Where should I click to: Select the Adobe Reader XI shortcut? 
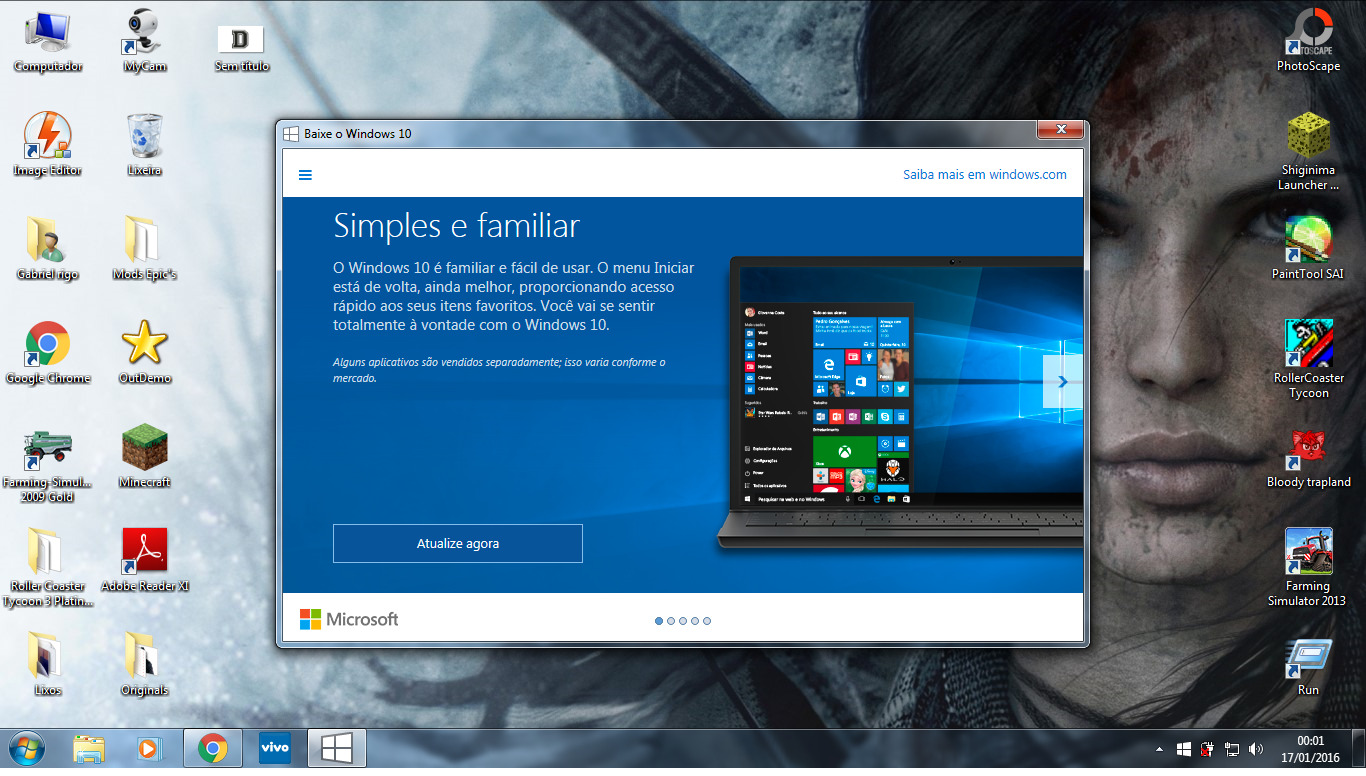coord(145,561)
